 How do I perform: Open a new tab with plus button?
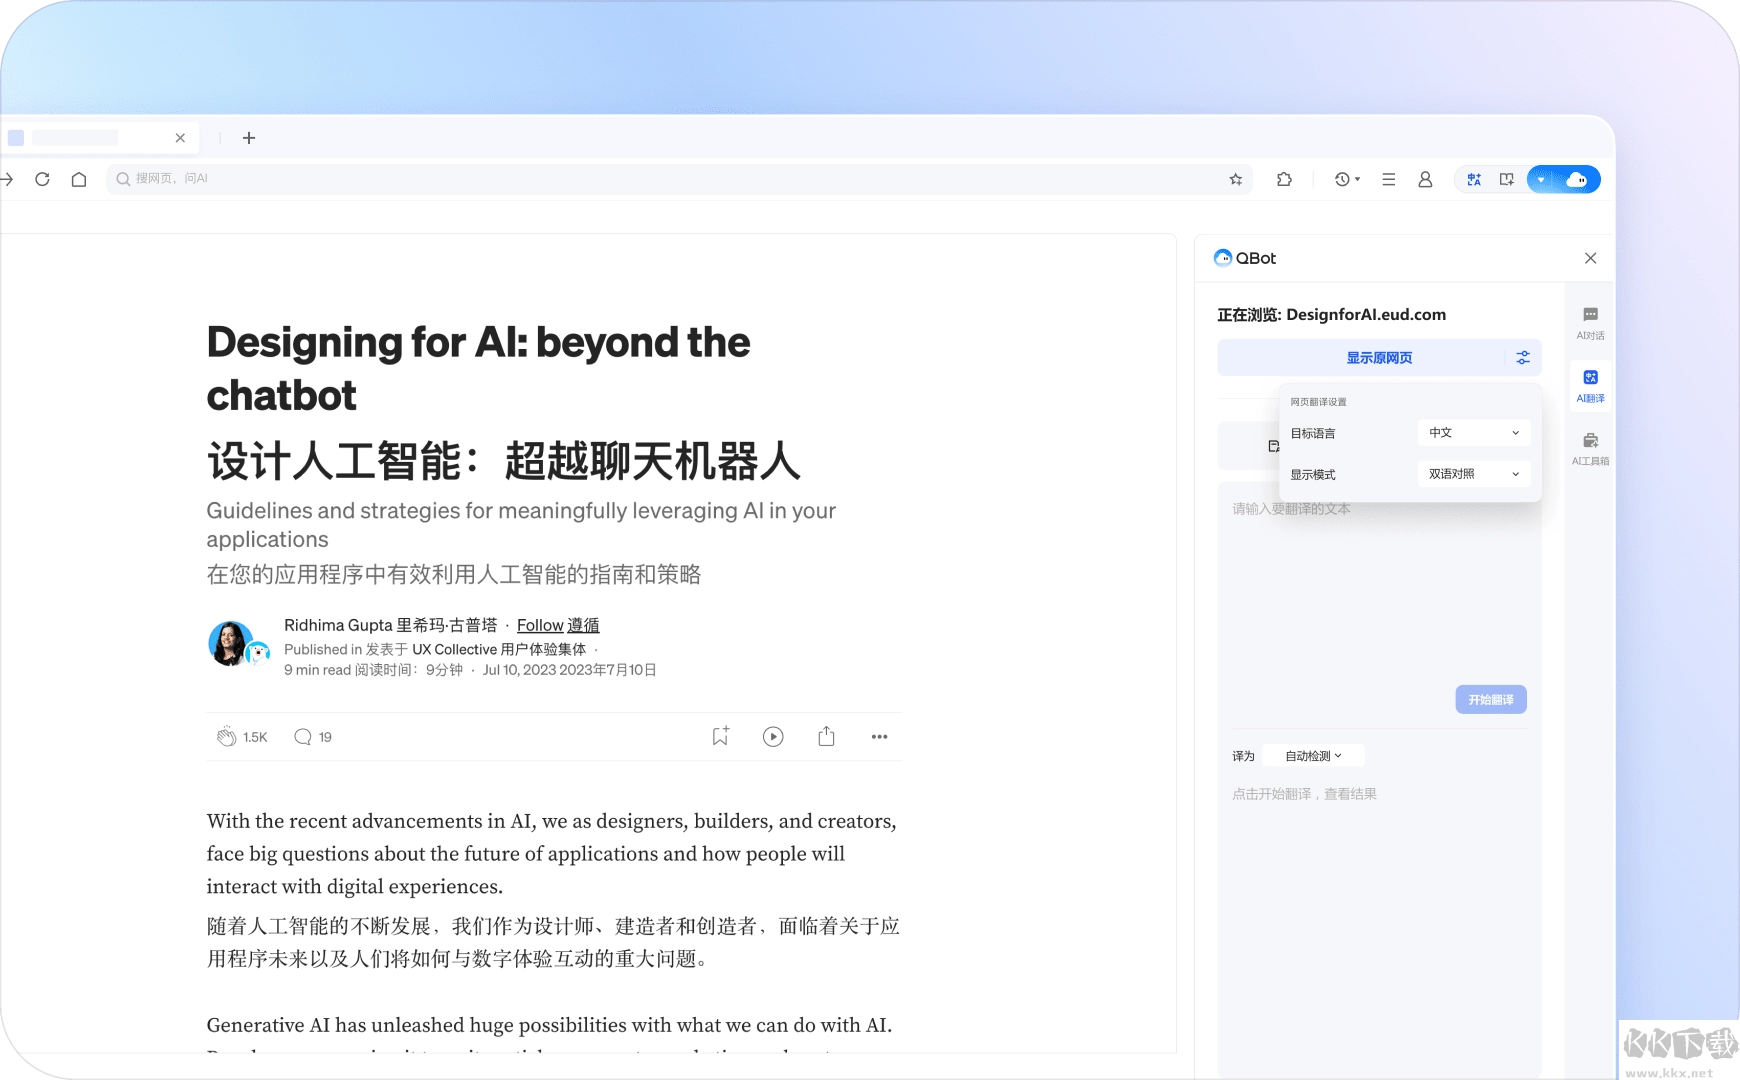[249, 138]
